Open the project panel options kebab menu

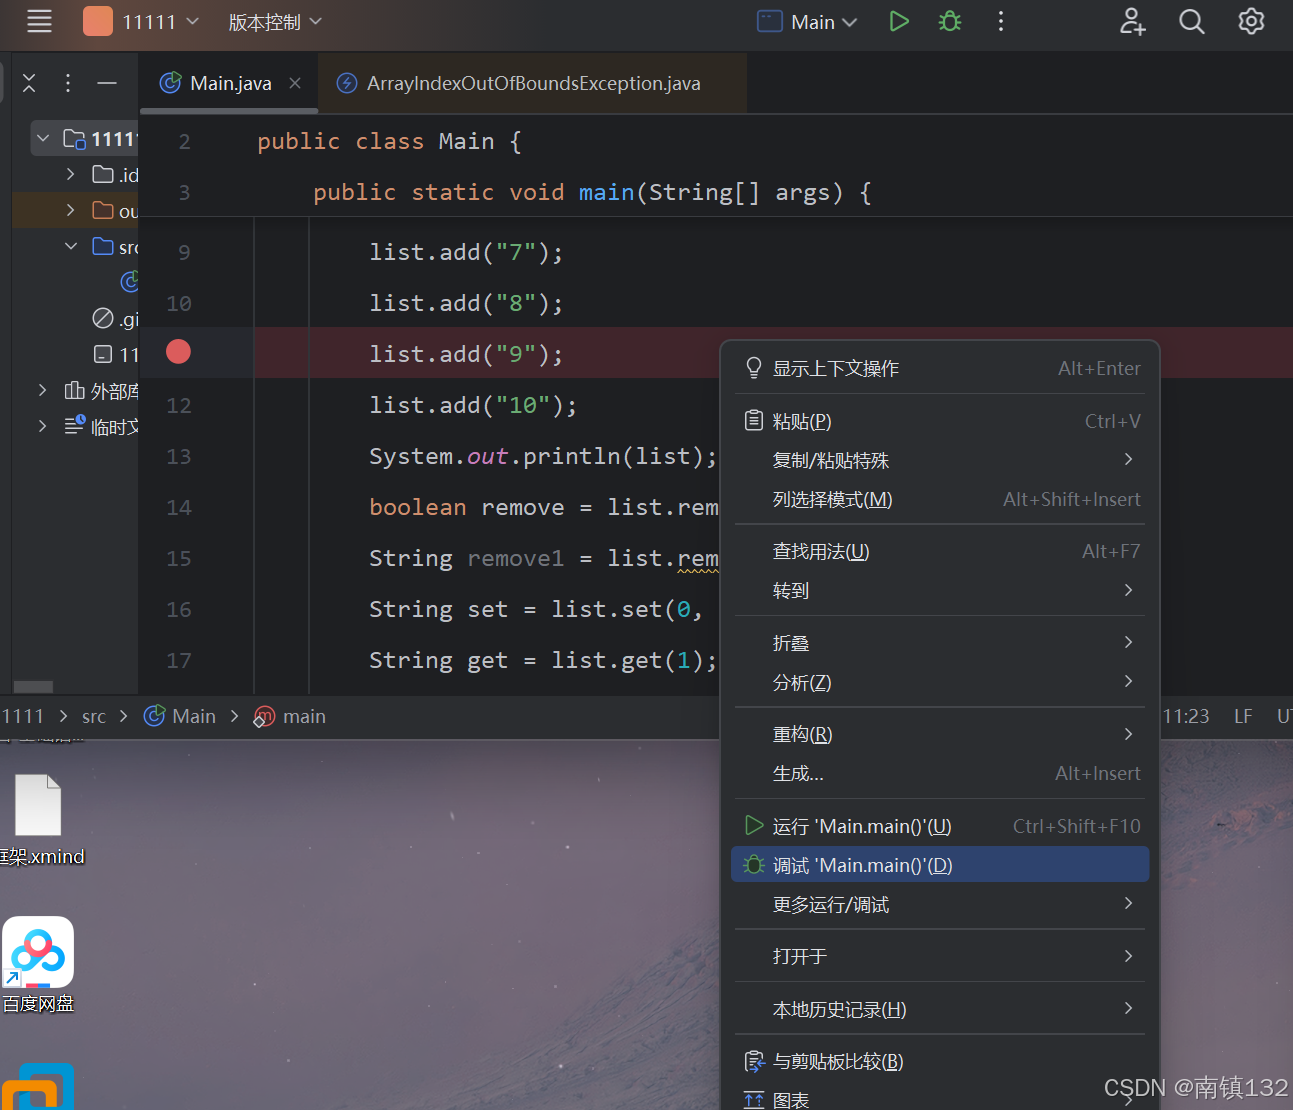coord(67,83)
